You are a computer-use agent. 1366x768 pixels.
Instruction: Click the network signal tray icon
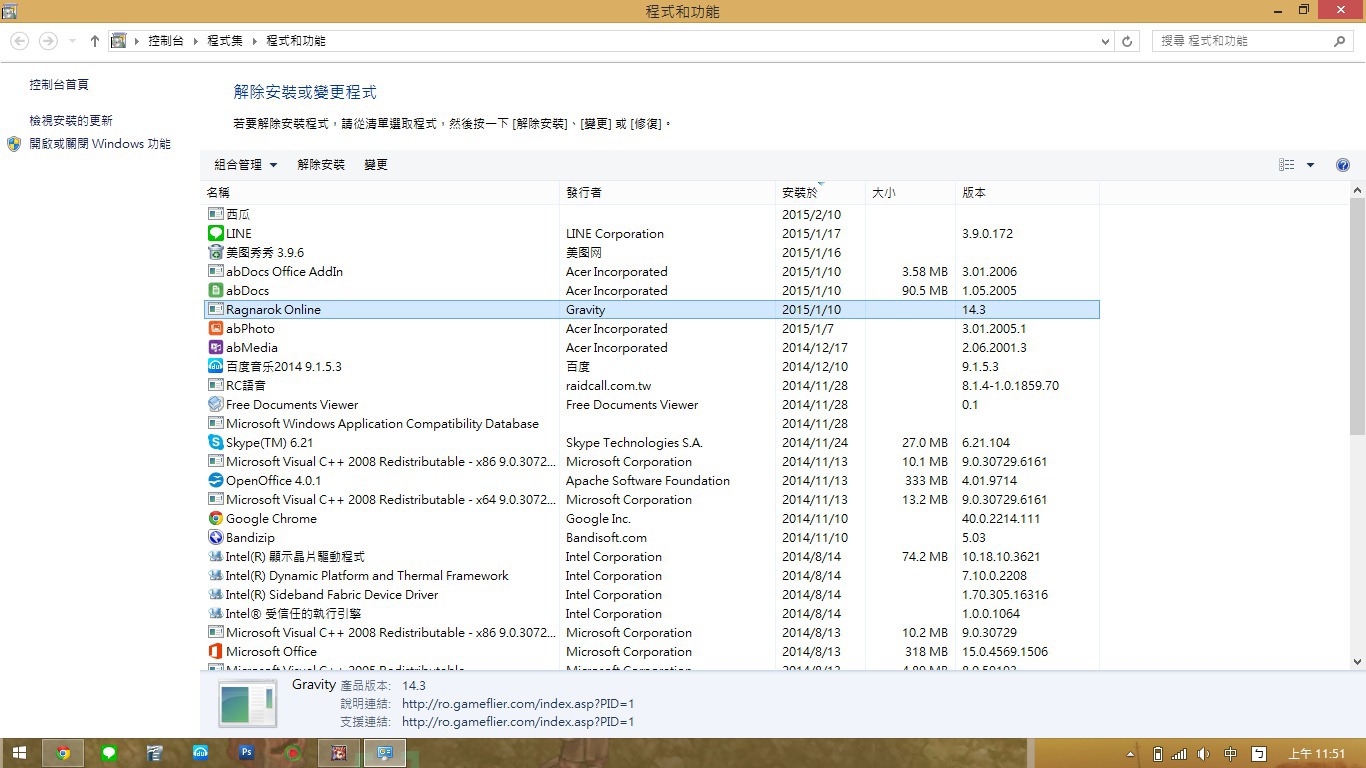pos(1180,754)
